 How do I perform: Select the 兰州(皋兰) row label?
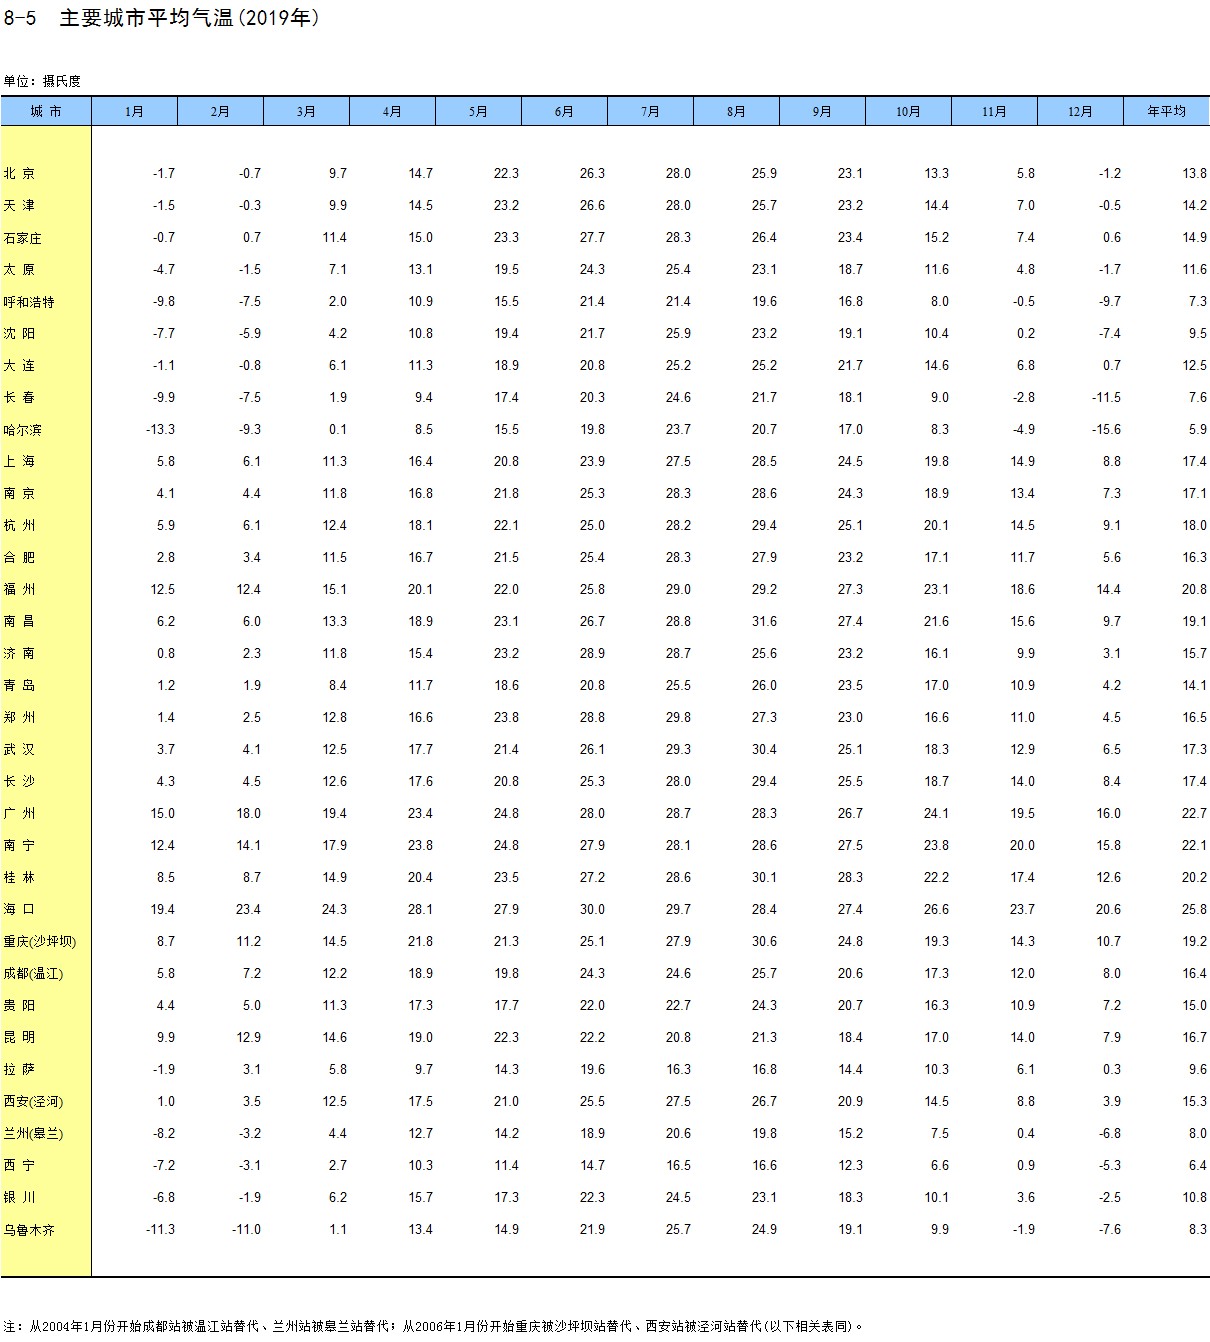pyautogui.click(x=33, y=1133)
